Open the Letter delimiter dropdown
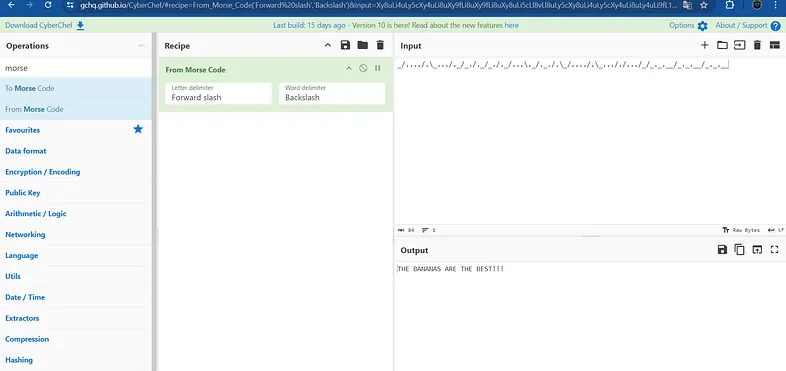 pyautogui.click(x=219, y=93)
